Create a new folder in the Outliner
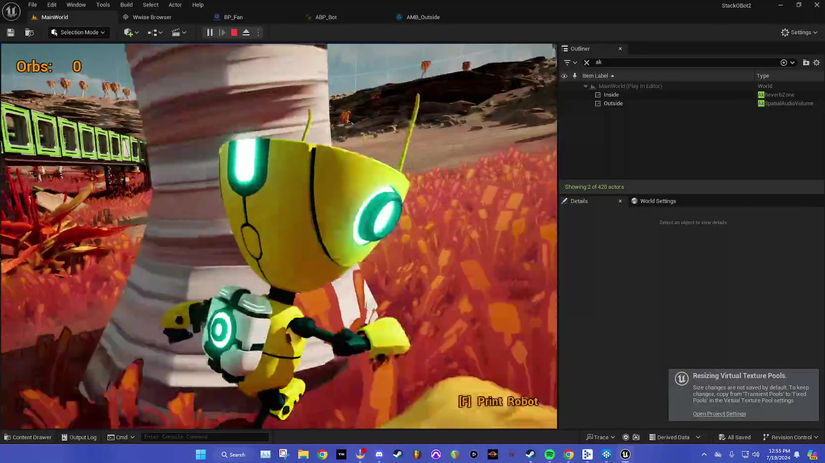The width and height of the screenshot is (825, 463). (x=806, y=63)
